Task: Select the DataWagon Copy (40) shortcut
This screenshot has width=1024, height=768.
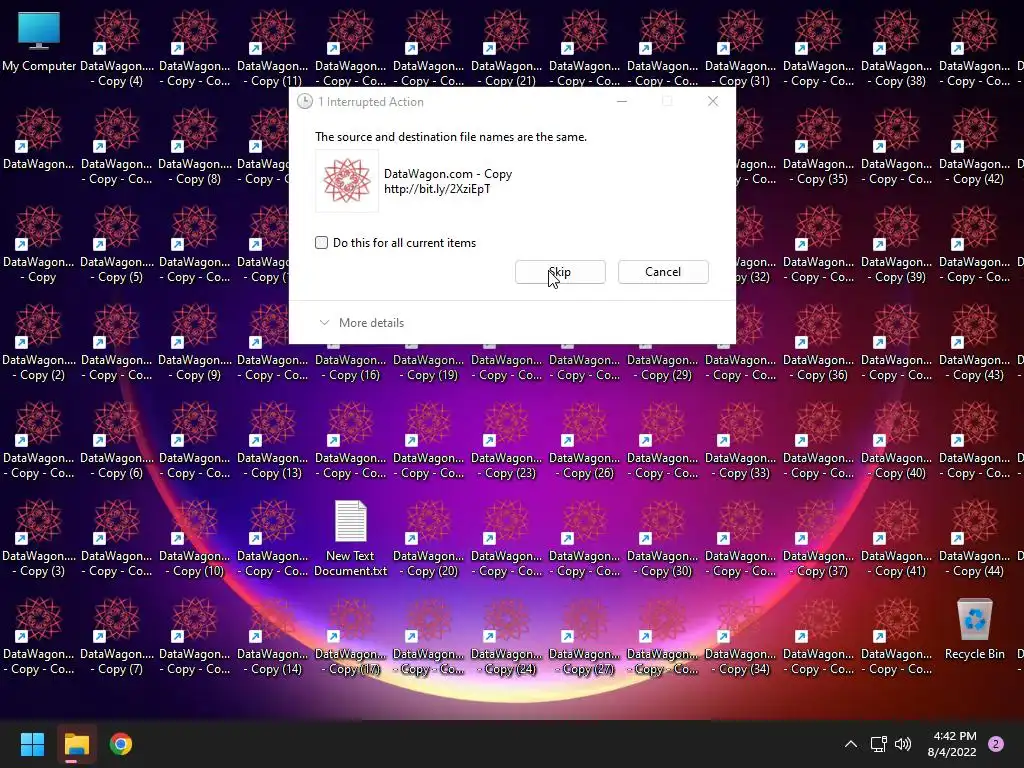Action: point(897,441)
